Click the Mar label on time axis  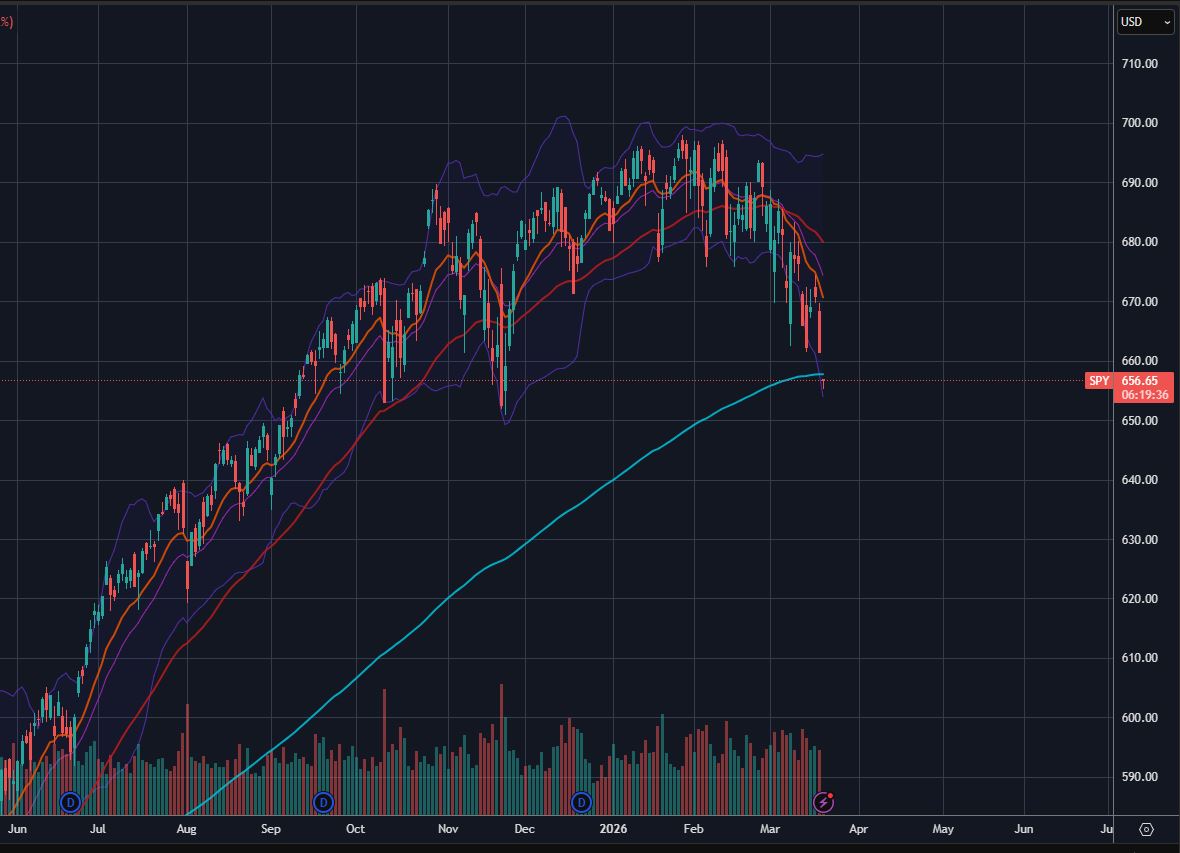coord(770,829)
